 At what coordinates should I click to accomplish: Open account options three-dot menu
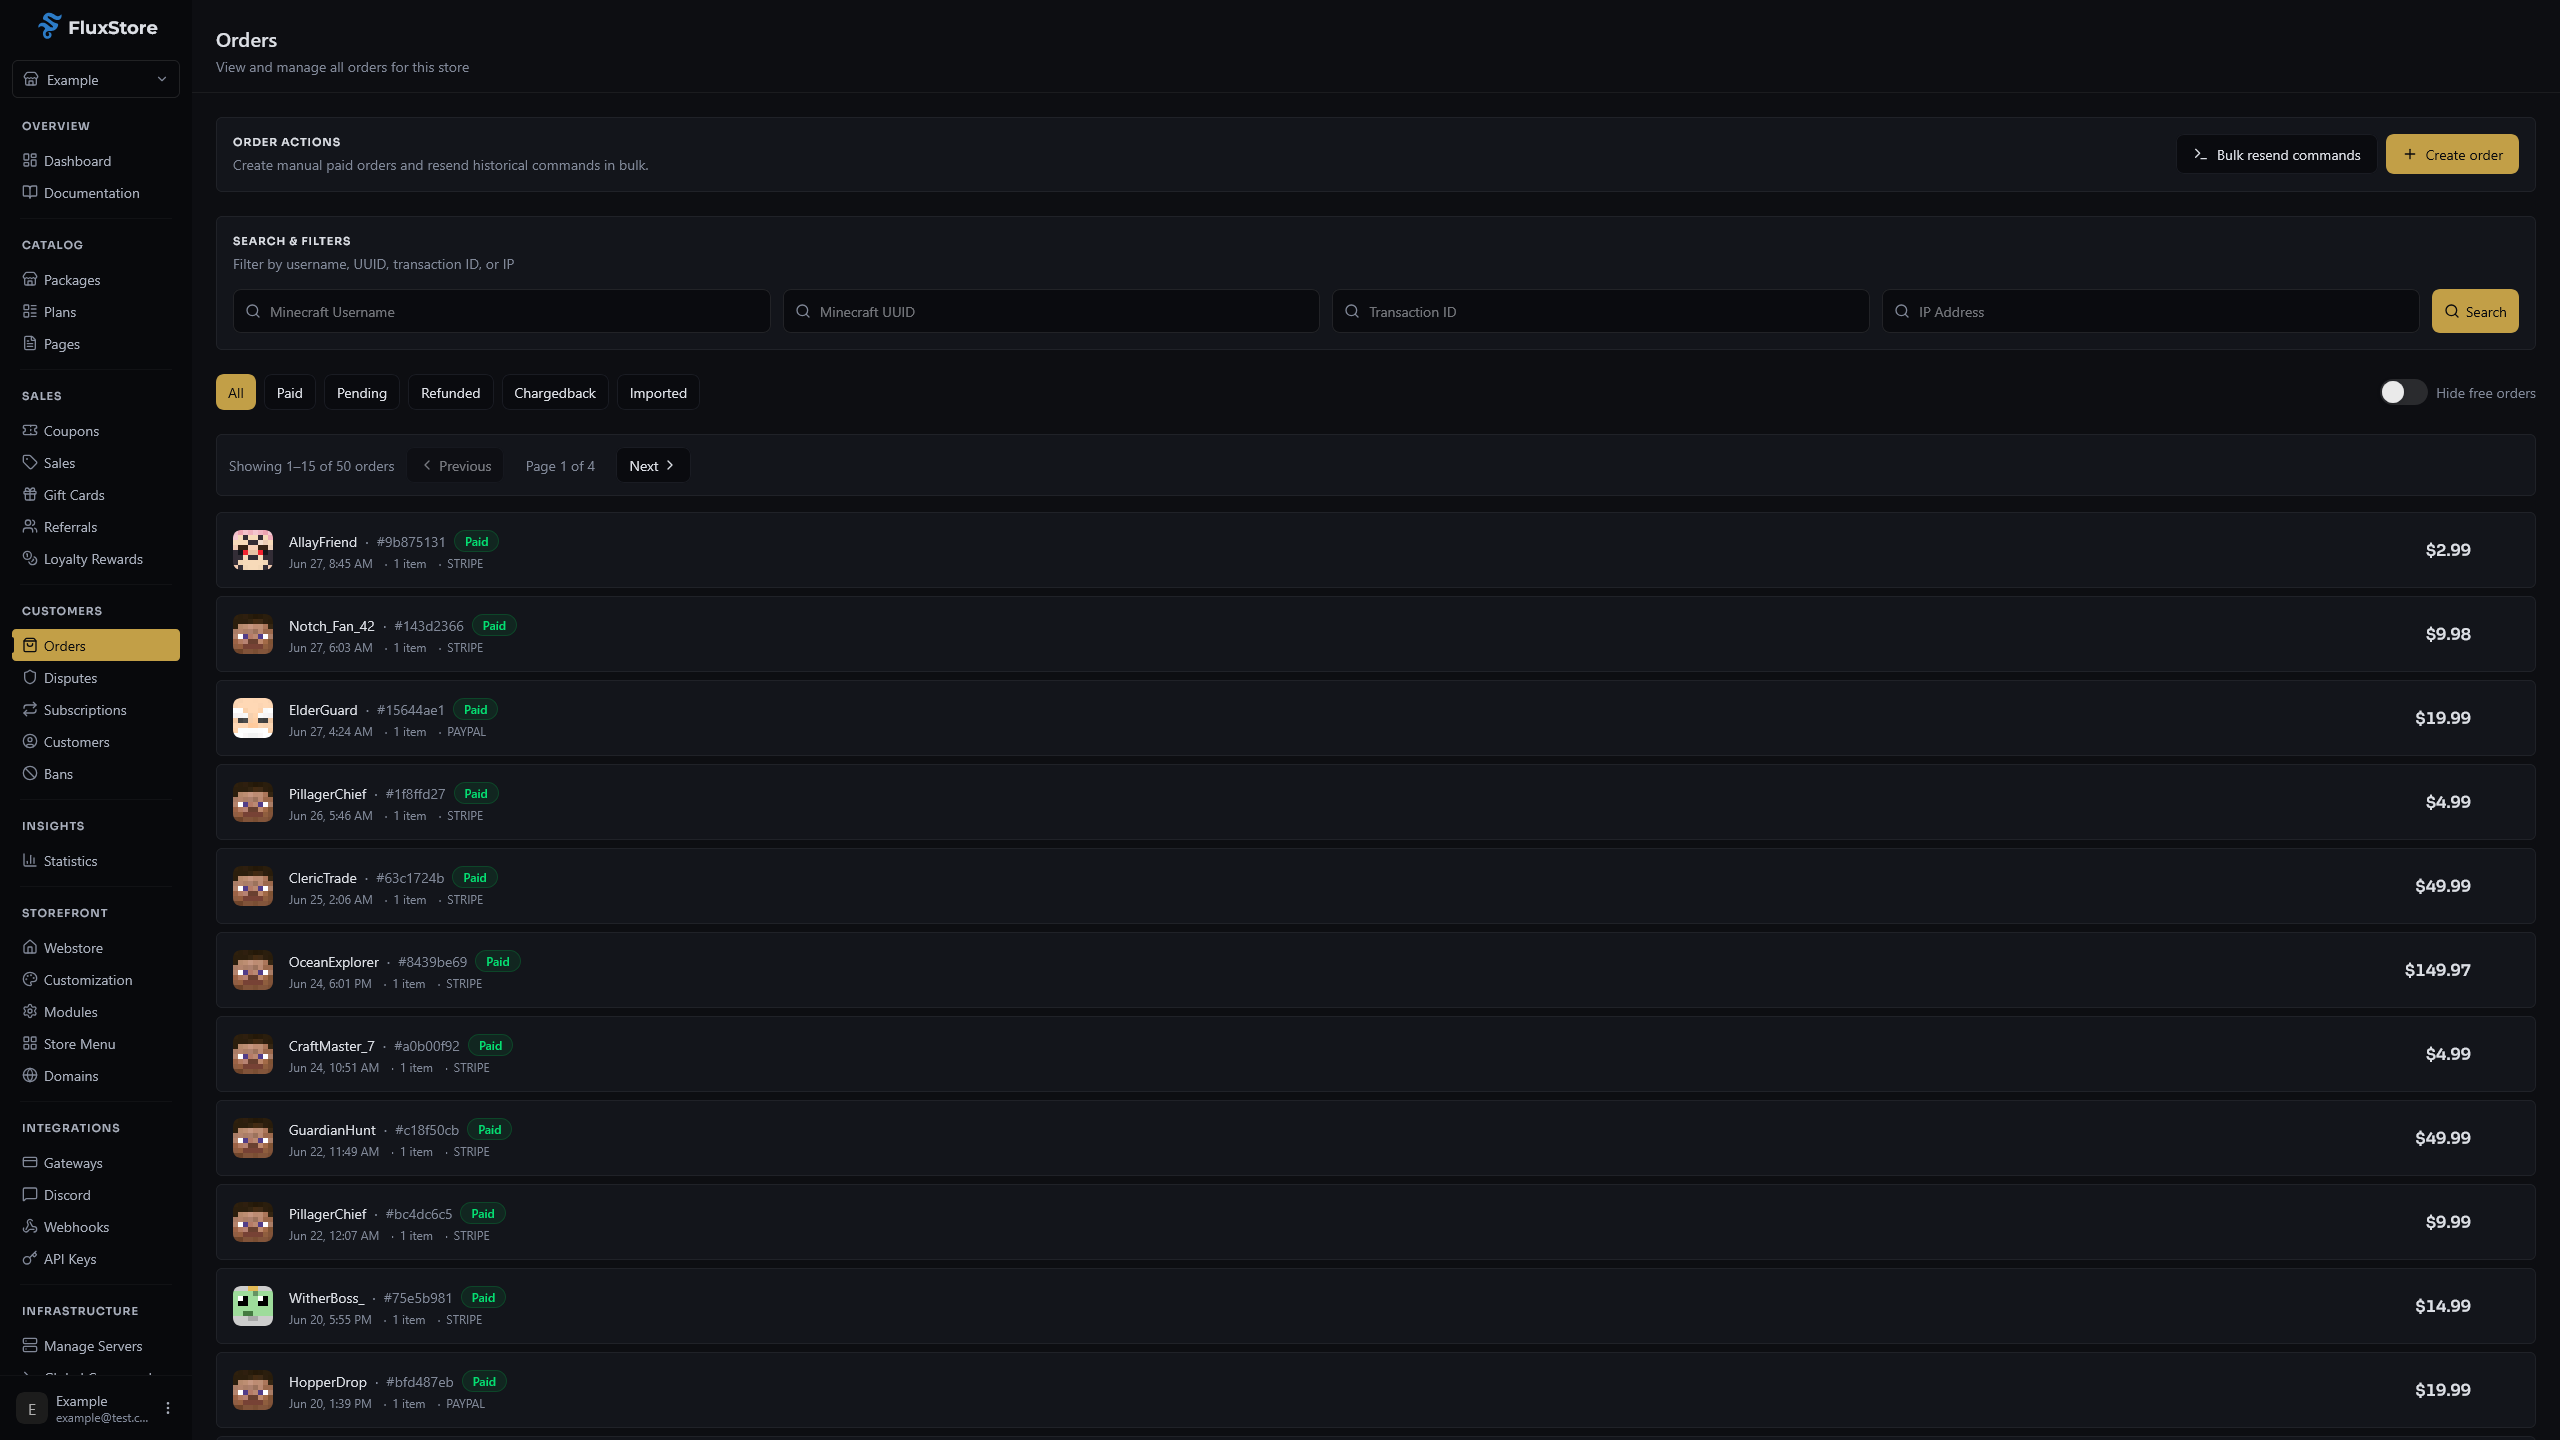tap(168, 1408)
